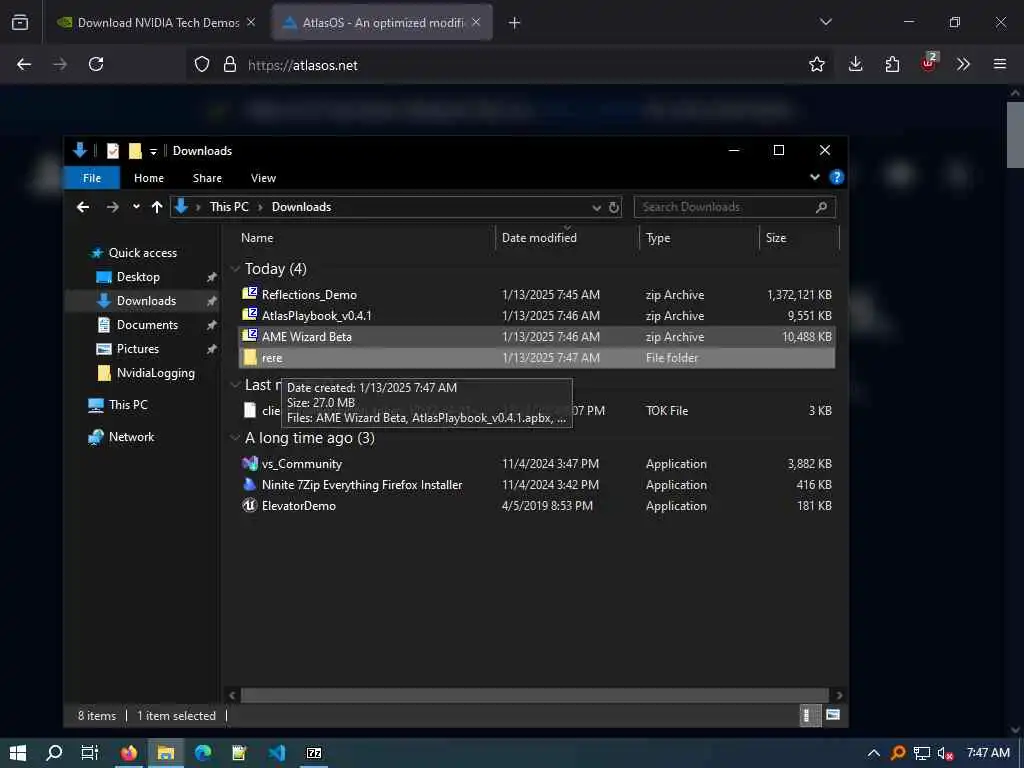Select ElevatorDemo application
The height and width of the screenshot is (768, 1024).
(x=537, y=505)
